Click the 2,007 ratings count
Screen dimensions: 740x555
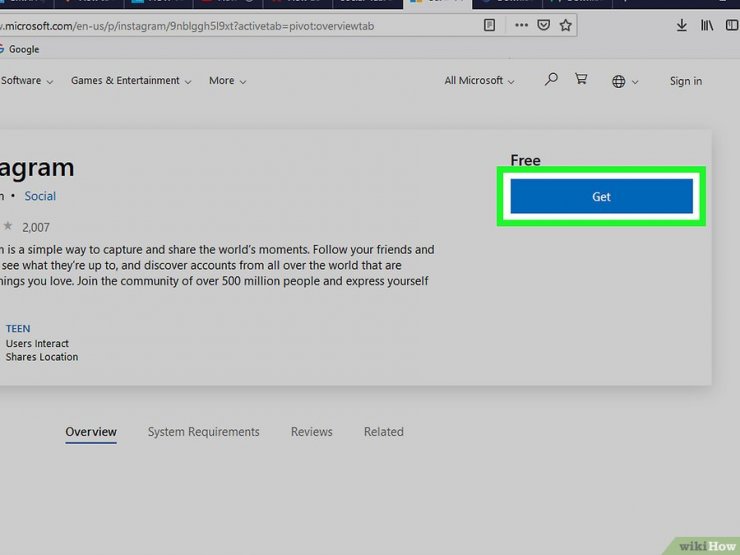(x=36, y=227)
